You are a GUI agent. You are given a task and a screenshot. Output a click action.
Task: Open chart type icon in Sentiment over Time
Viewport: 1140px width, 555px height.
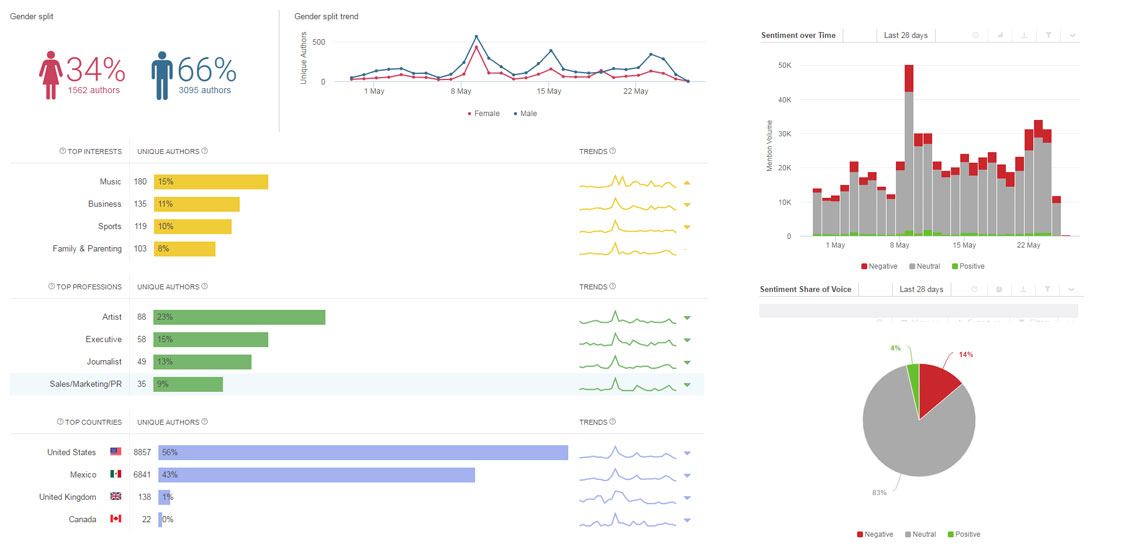point(999,36)
